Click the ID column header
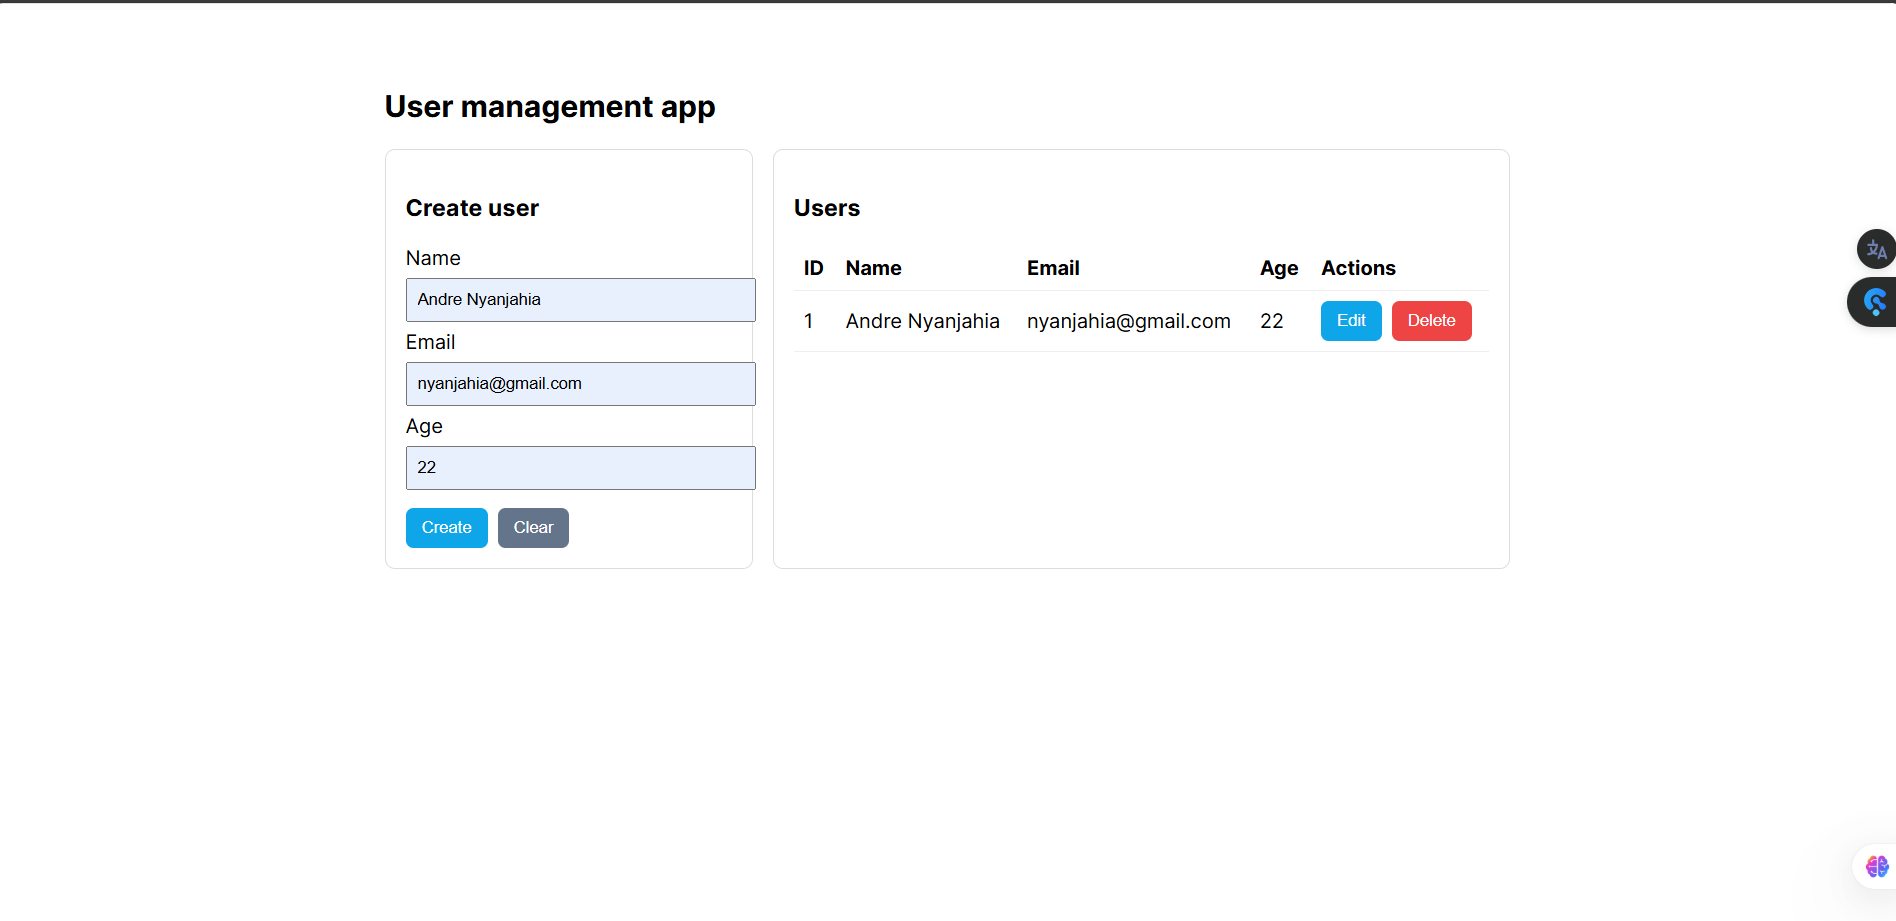The image size is (1896, 921). [813, 268]
